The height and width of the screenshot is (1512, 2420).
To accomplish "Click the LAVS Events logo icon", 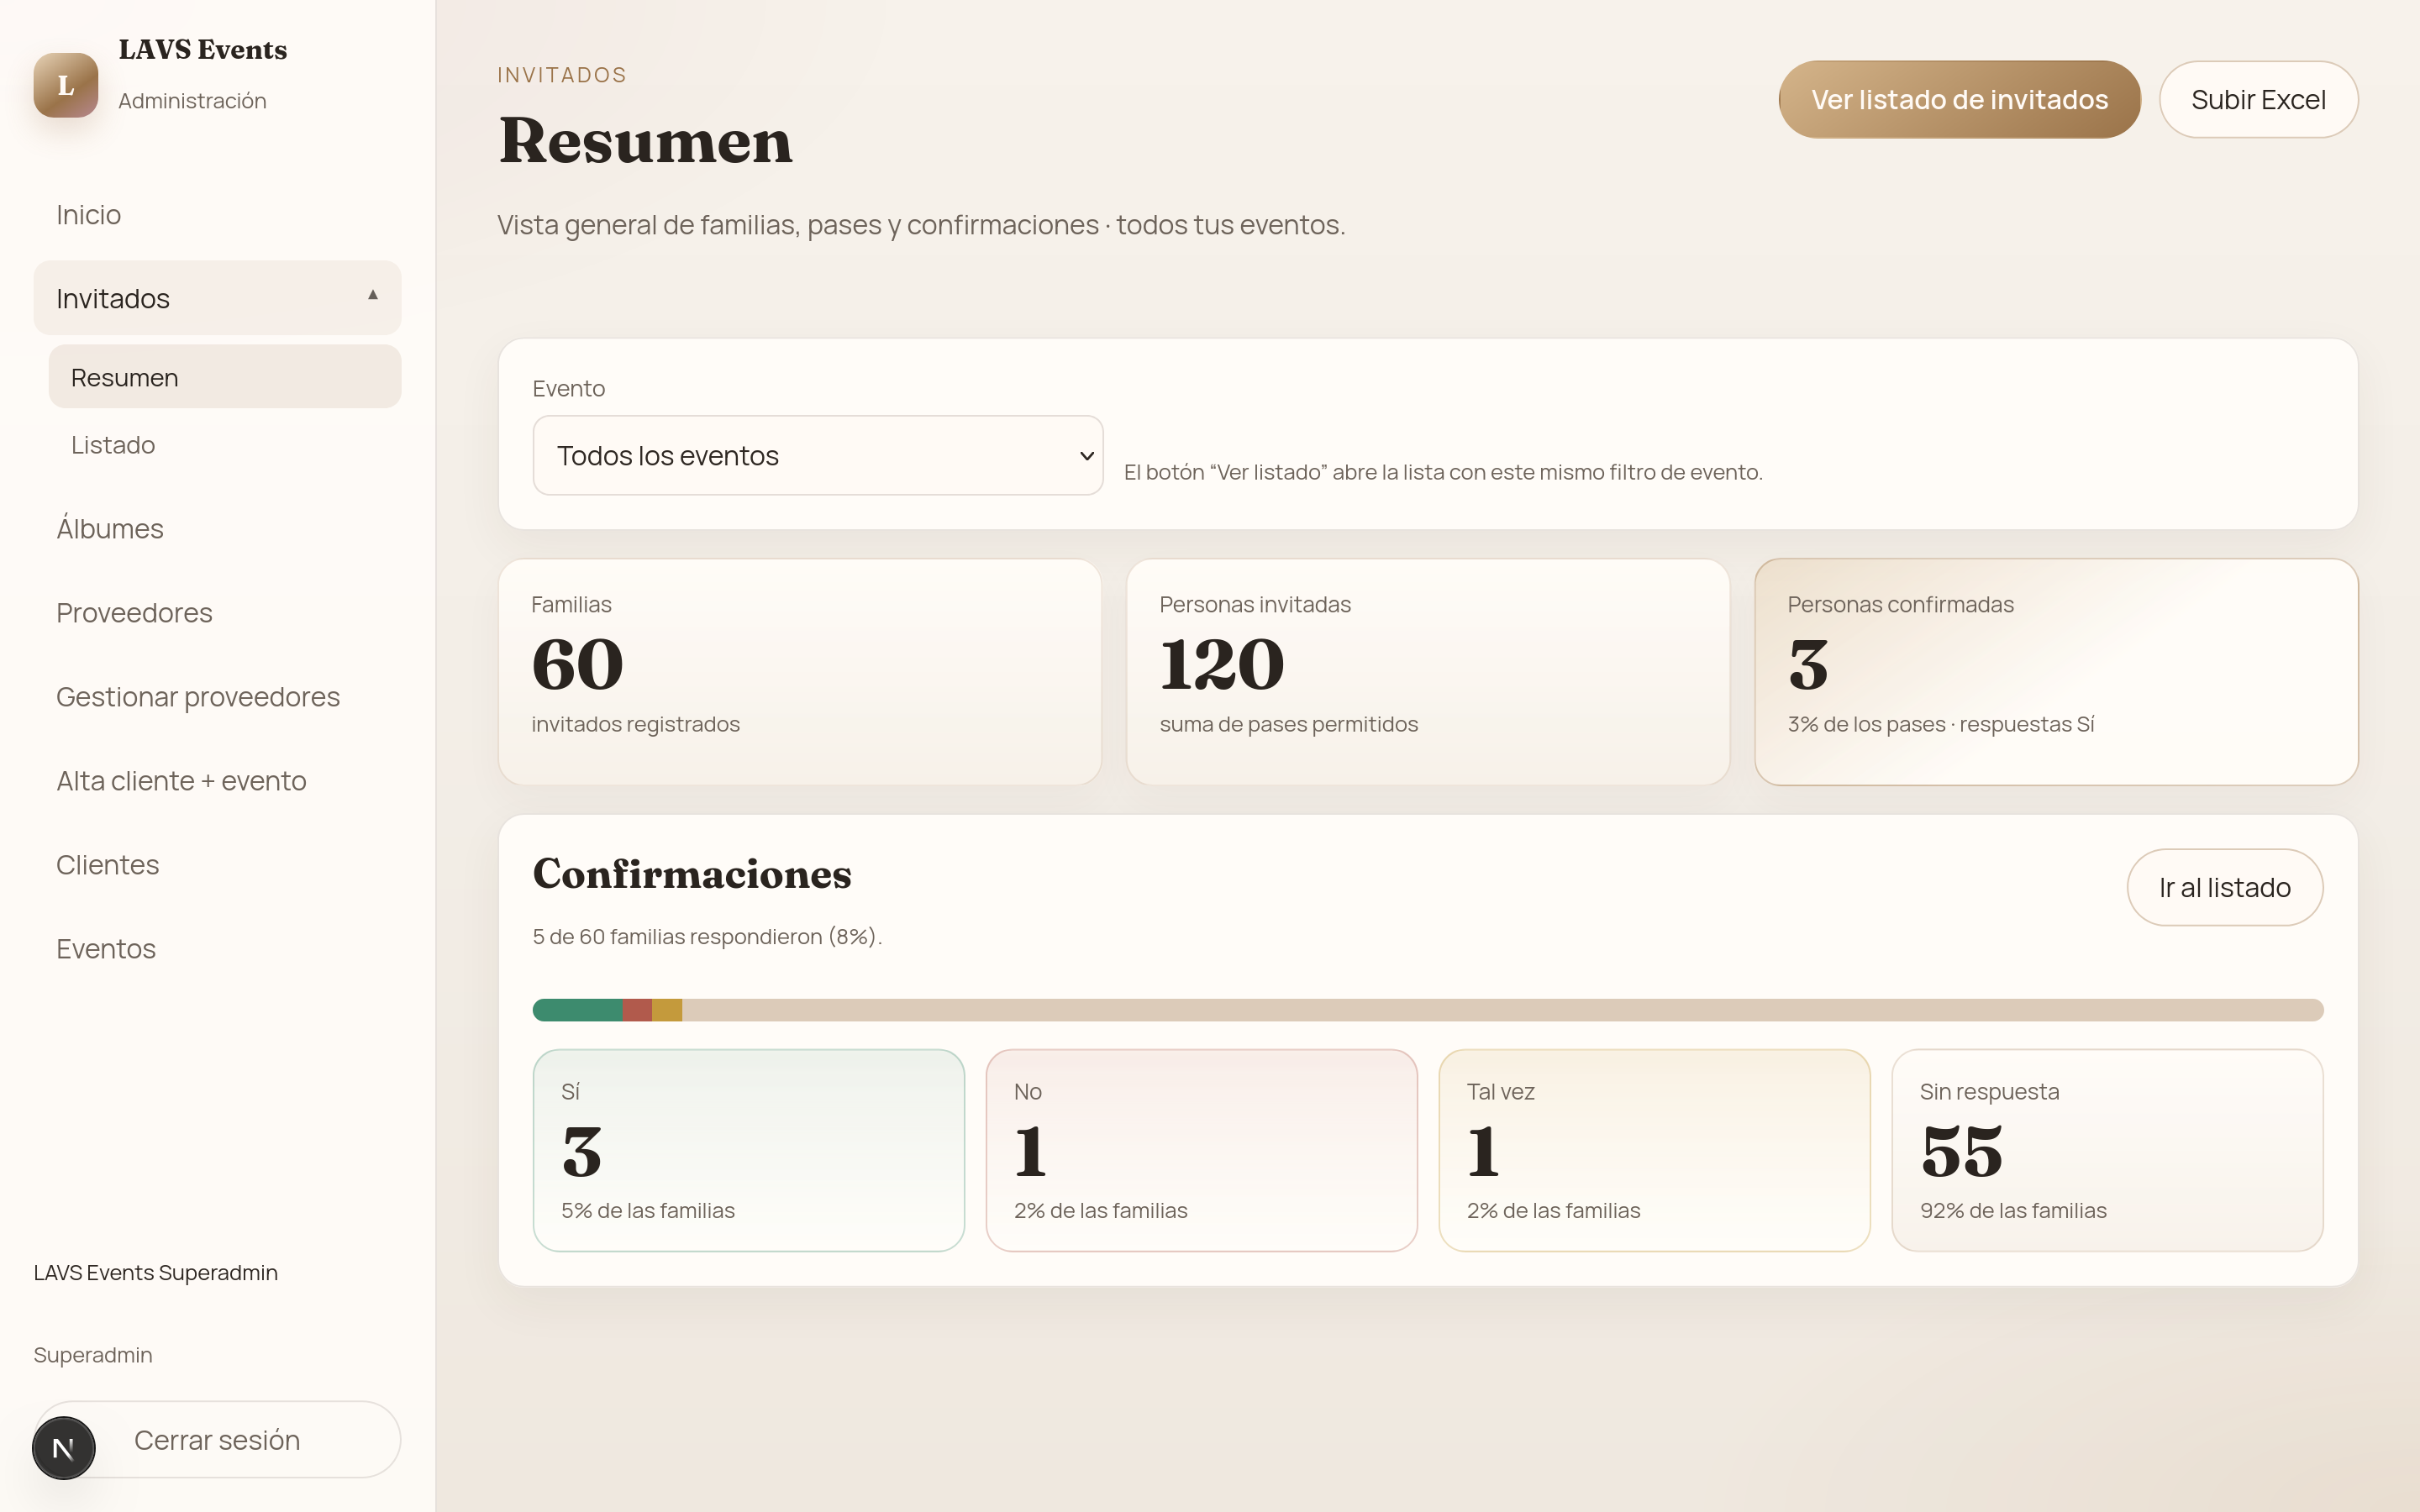I will pos(66,85).
